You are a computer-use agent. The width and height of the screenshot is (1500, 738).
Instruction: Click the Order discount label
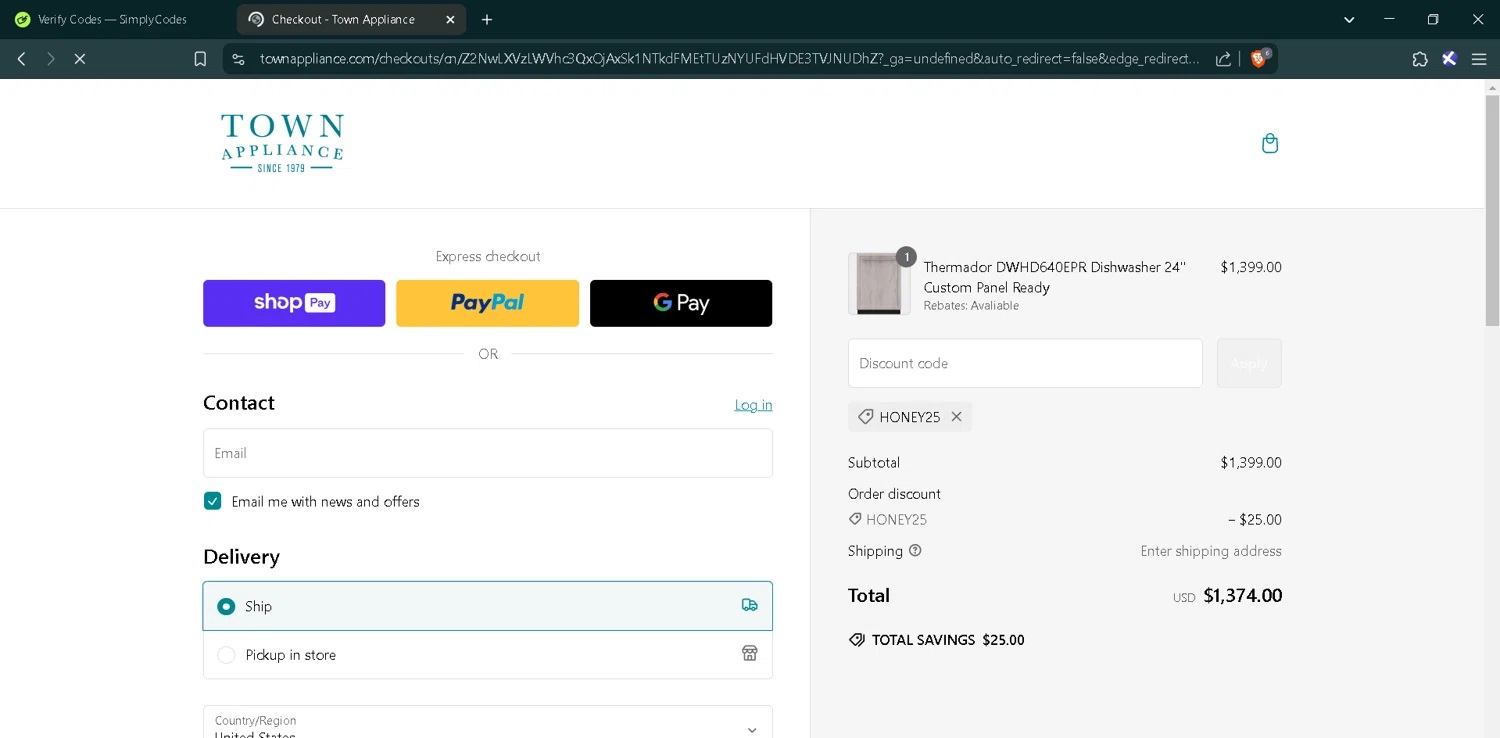click(894, 494)
